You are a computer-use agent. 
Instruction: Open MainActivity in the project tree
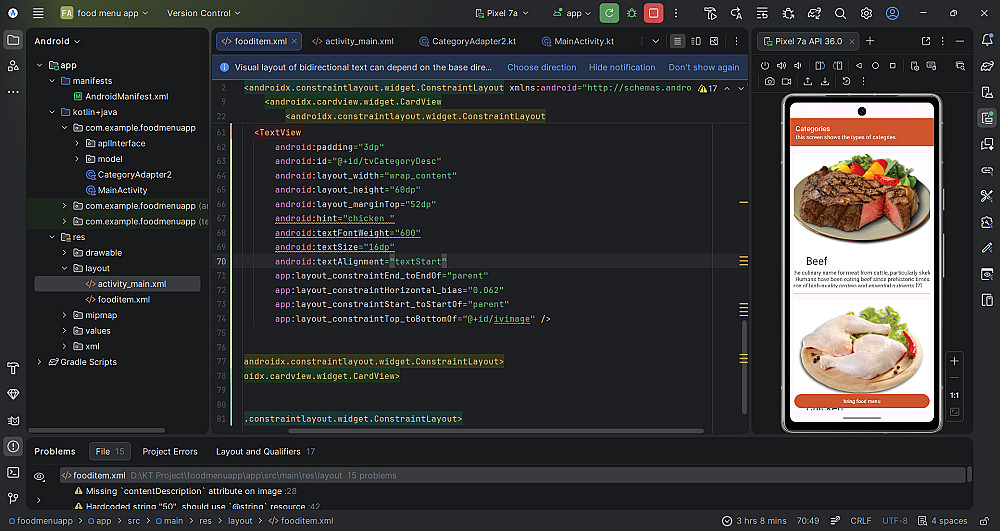(x=122, y=190)
